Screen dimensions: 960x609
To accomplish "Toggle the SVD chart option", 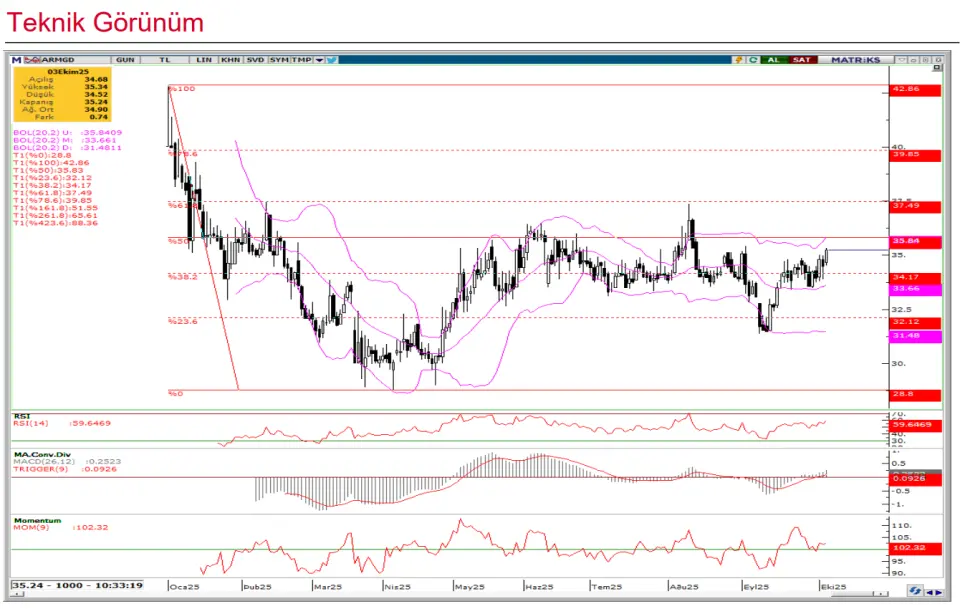I will pos(255,60).
